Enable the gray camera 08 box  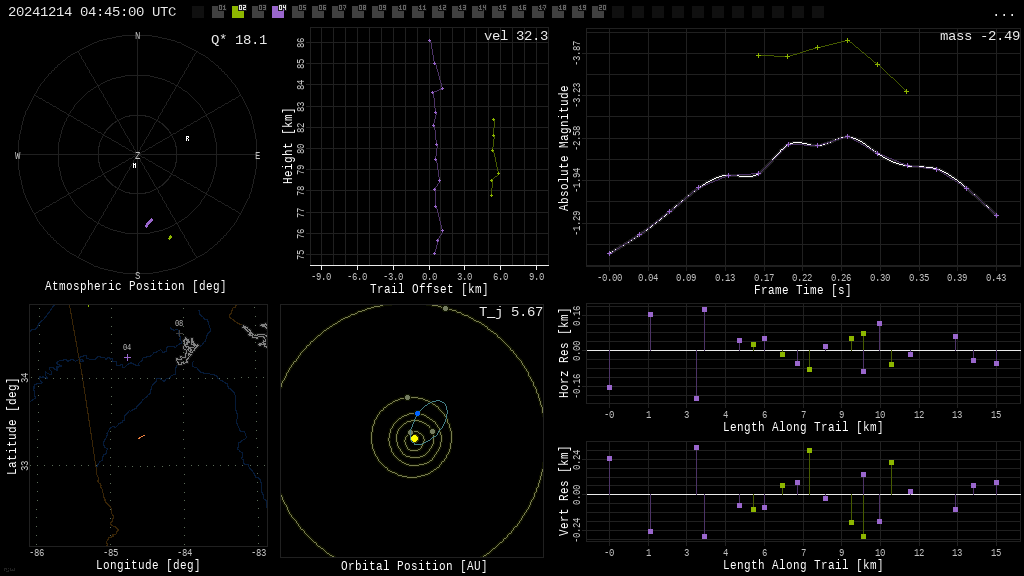point(358,12)
